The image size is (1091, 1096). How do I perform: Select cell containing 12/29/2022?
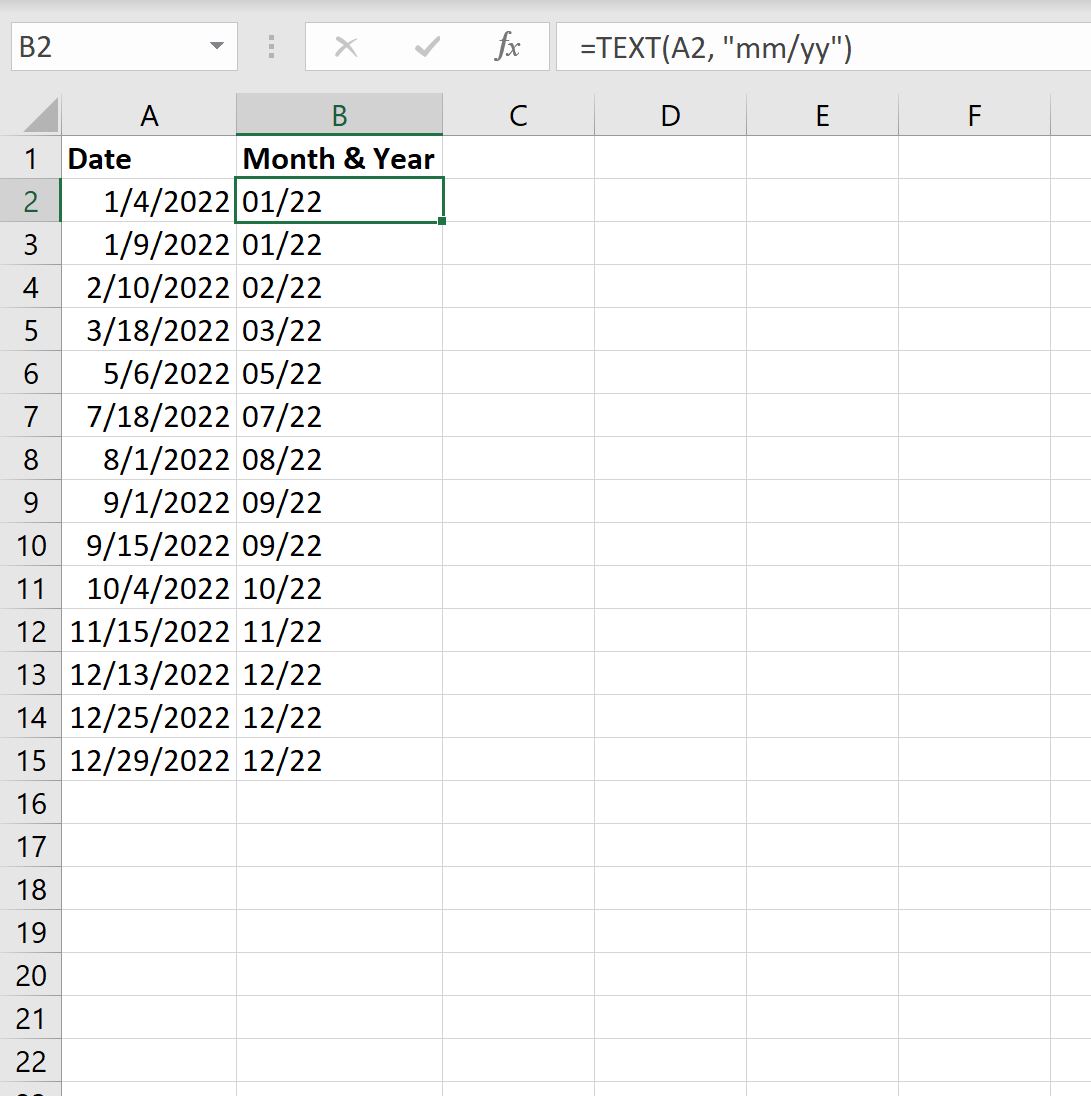tap(149, 760)
